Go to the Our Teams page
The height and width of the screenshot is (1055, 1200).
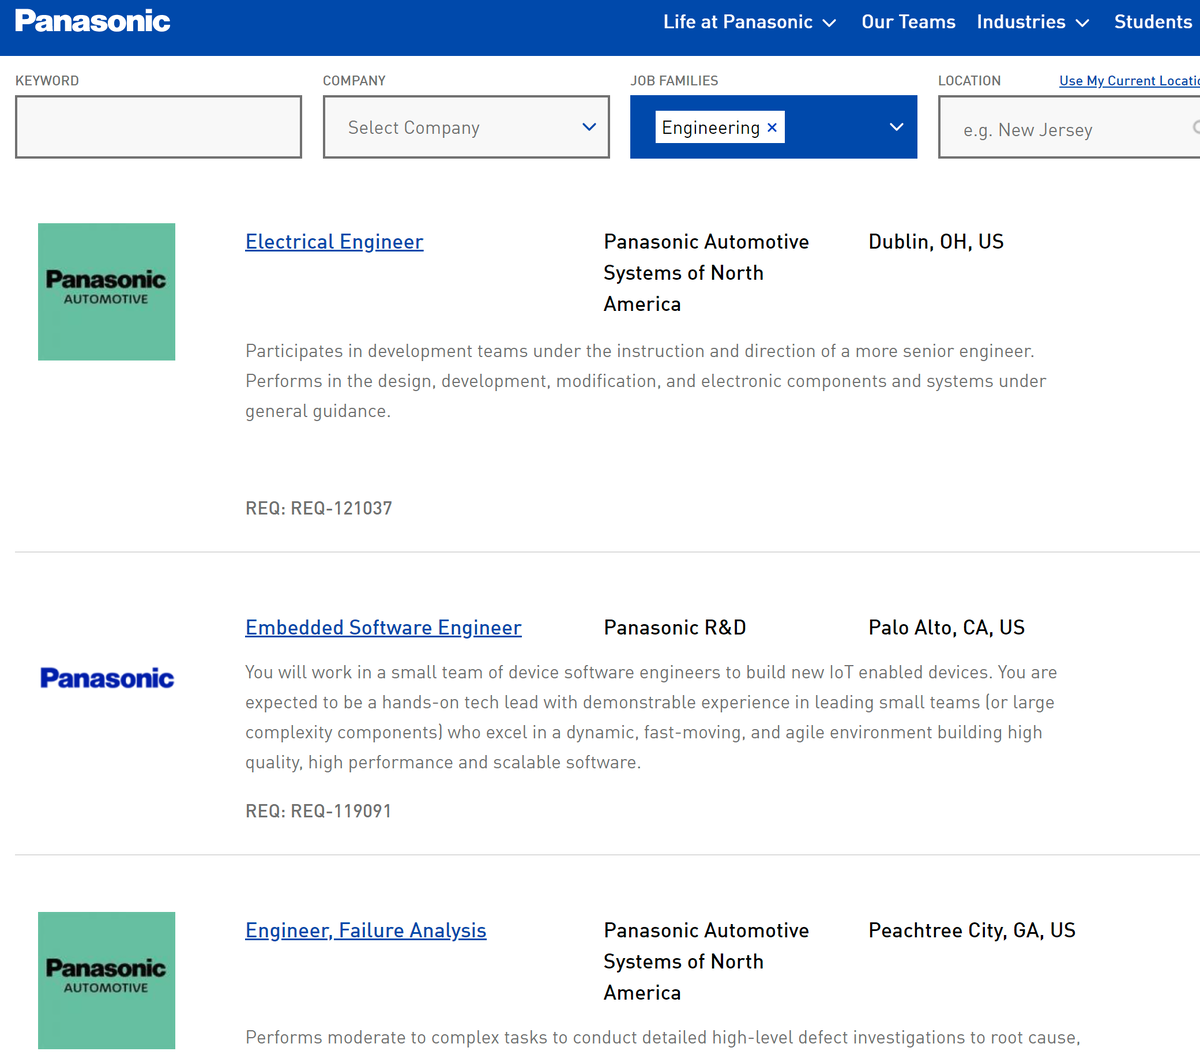(x=908, y=22)
